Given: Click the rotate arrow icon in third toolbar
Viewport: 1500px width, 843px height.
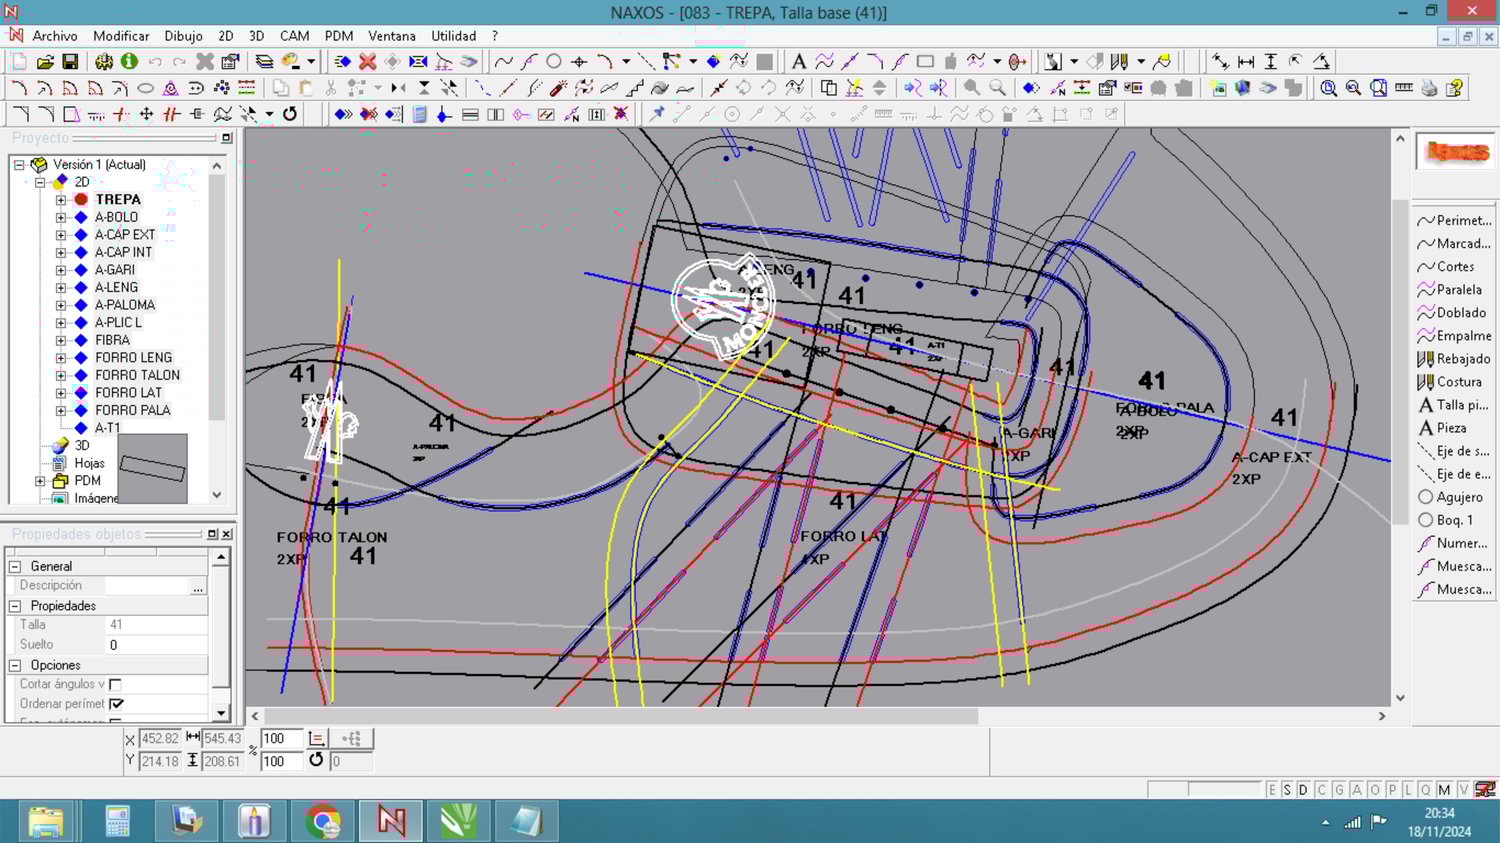Looking at the screenshot, I should 290,114.
